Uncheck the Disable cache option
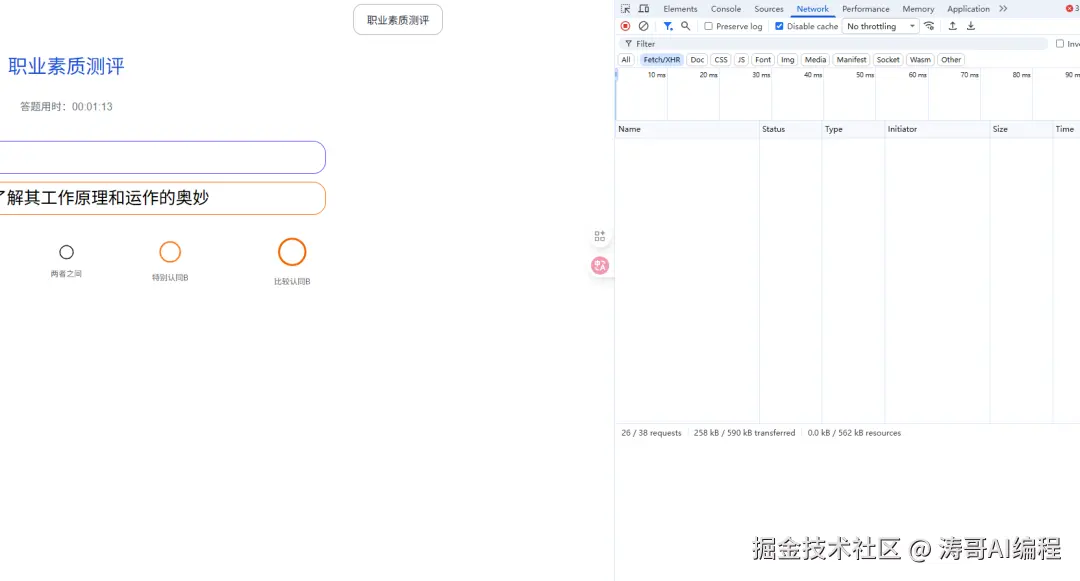Screen dimensions: 1080x581 pos(778,26)
